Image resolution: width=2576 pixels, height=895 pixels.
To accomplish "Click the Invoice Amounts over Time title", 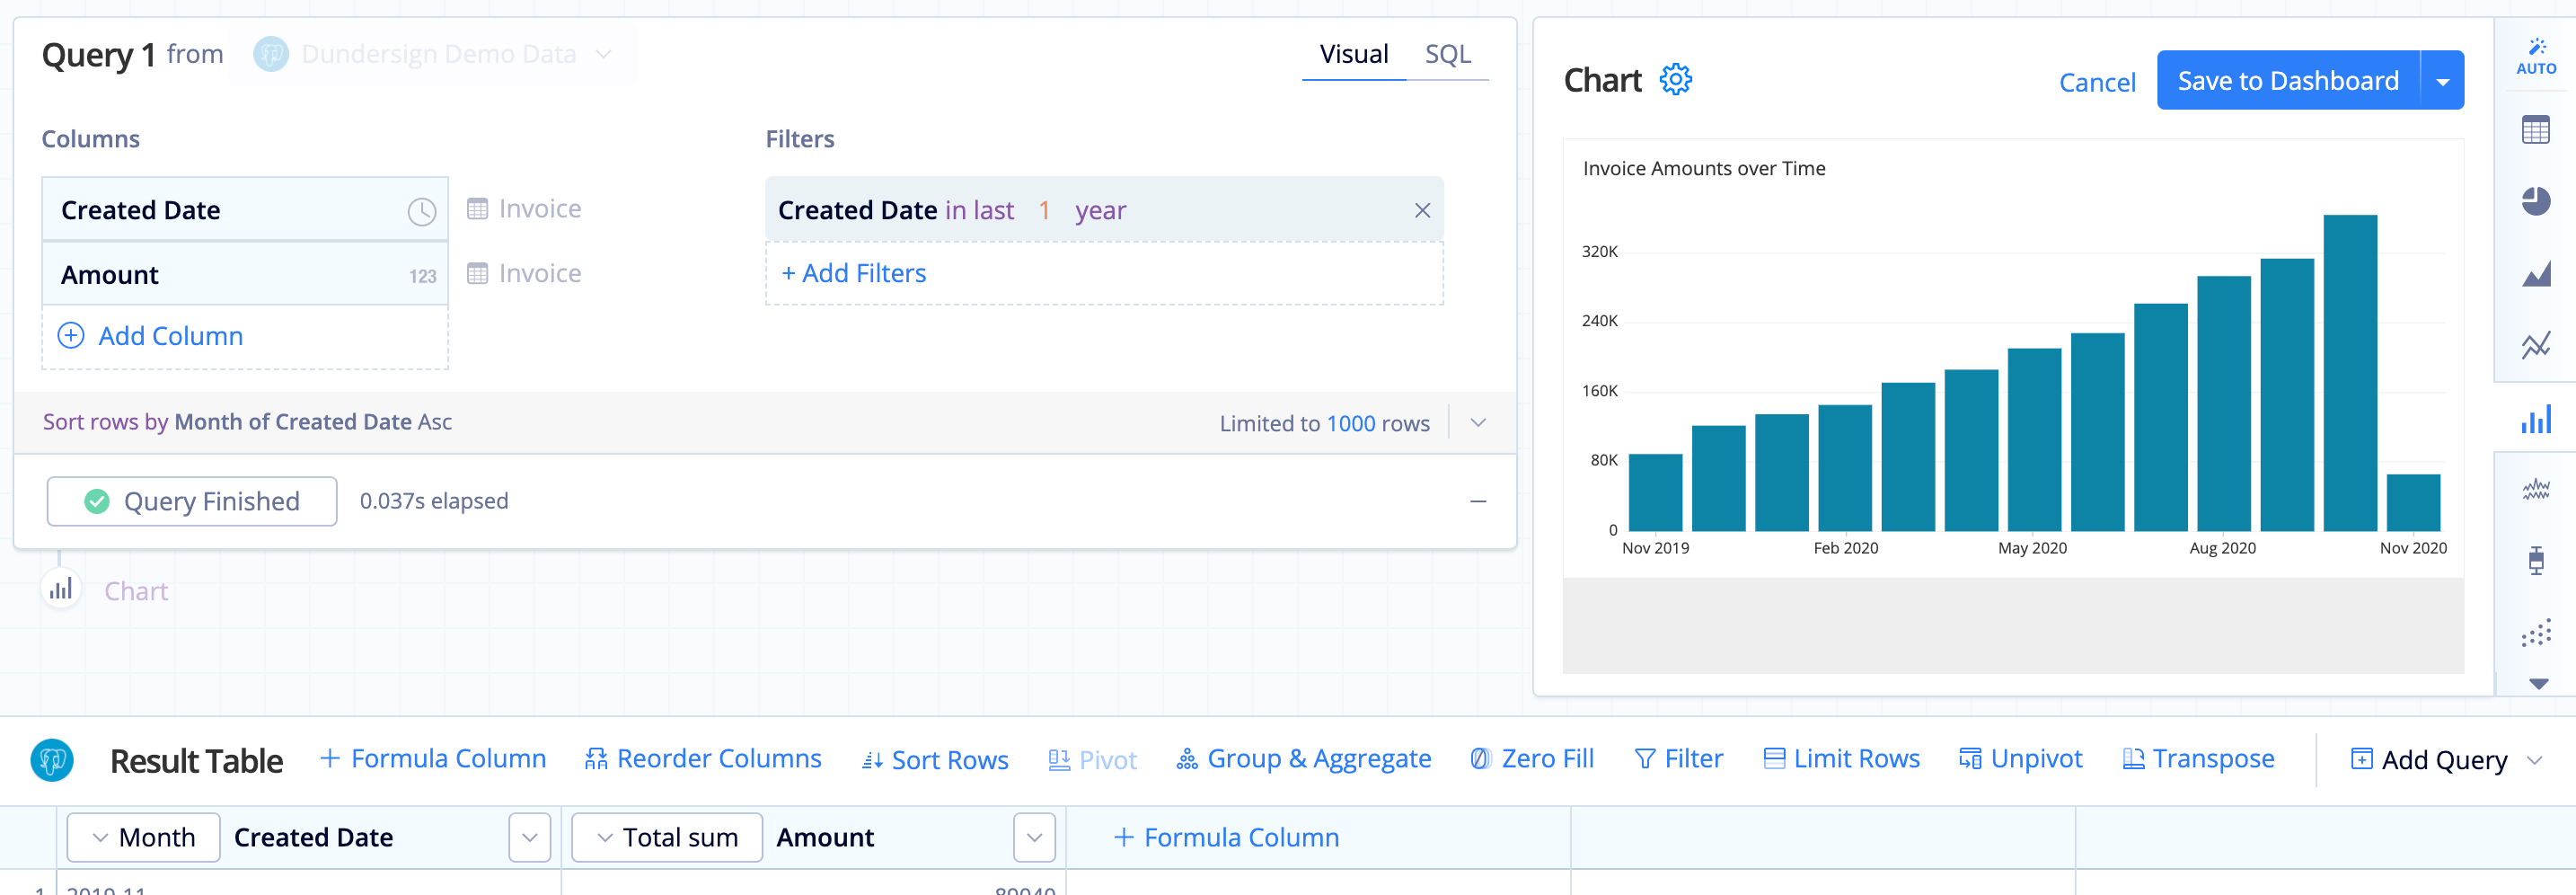I will click(1704, 169).
